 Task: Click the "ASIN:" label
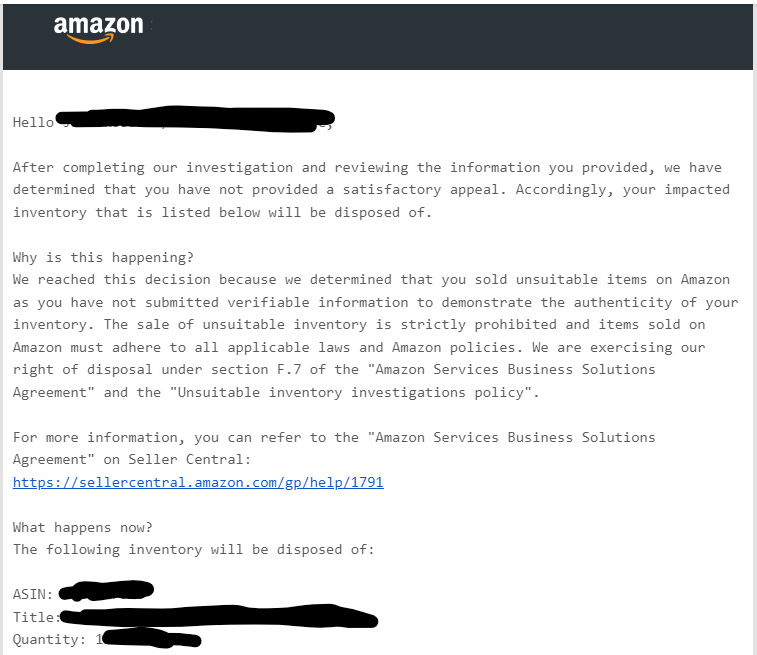pyautogui.click(x=33, y=594)
